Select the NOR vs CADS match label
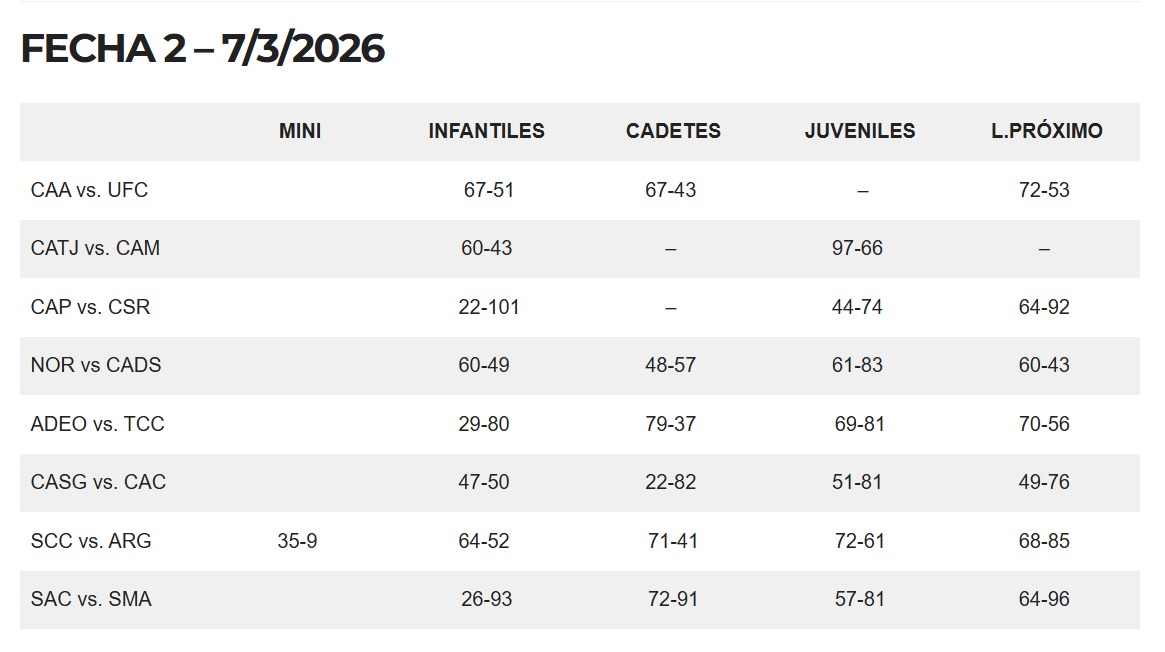The width and height of the screenshot is (1165, 652). click(x=96, y=365)
